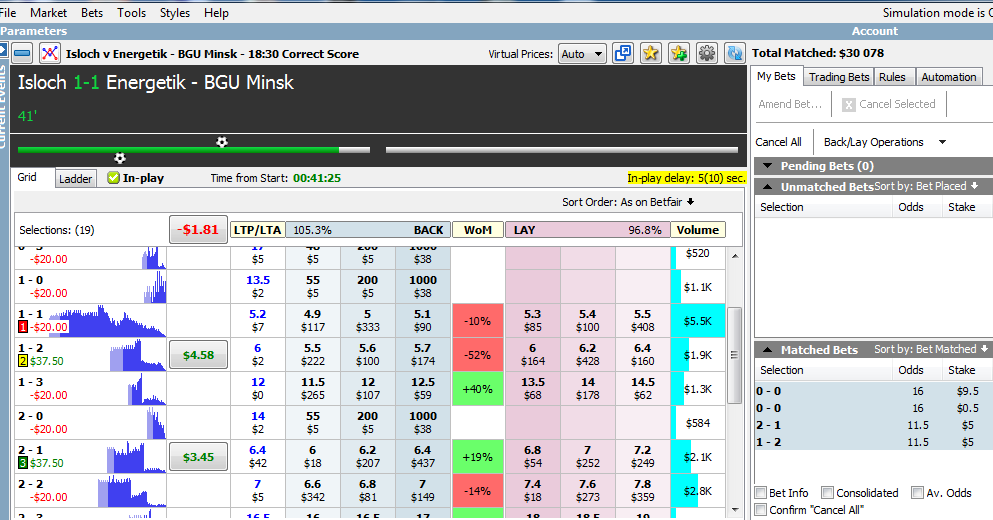The height and width of the screenshot is (520, 993).
Task: Enable the Consolidated checkbox
Action: click(827, 493)
